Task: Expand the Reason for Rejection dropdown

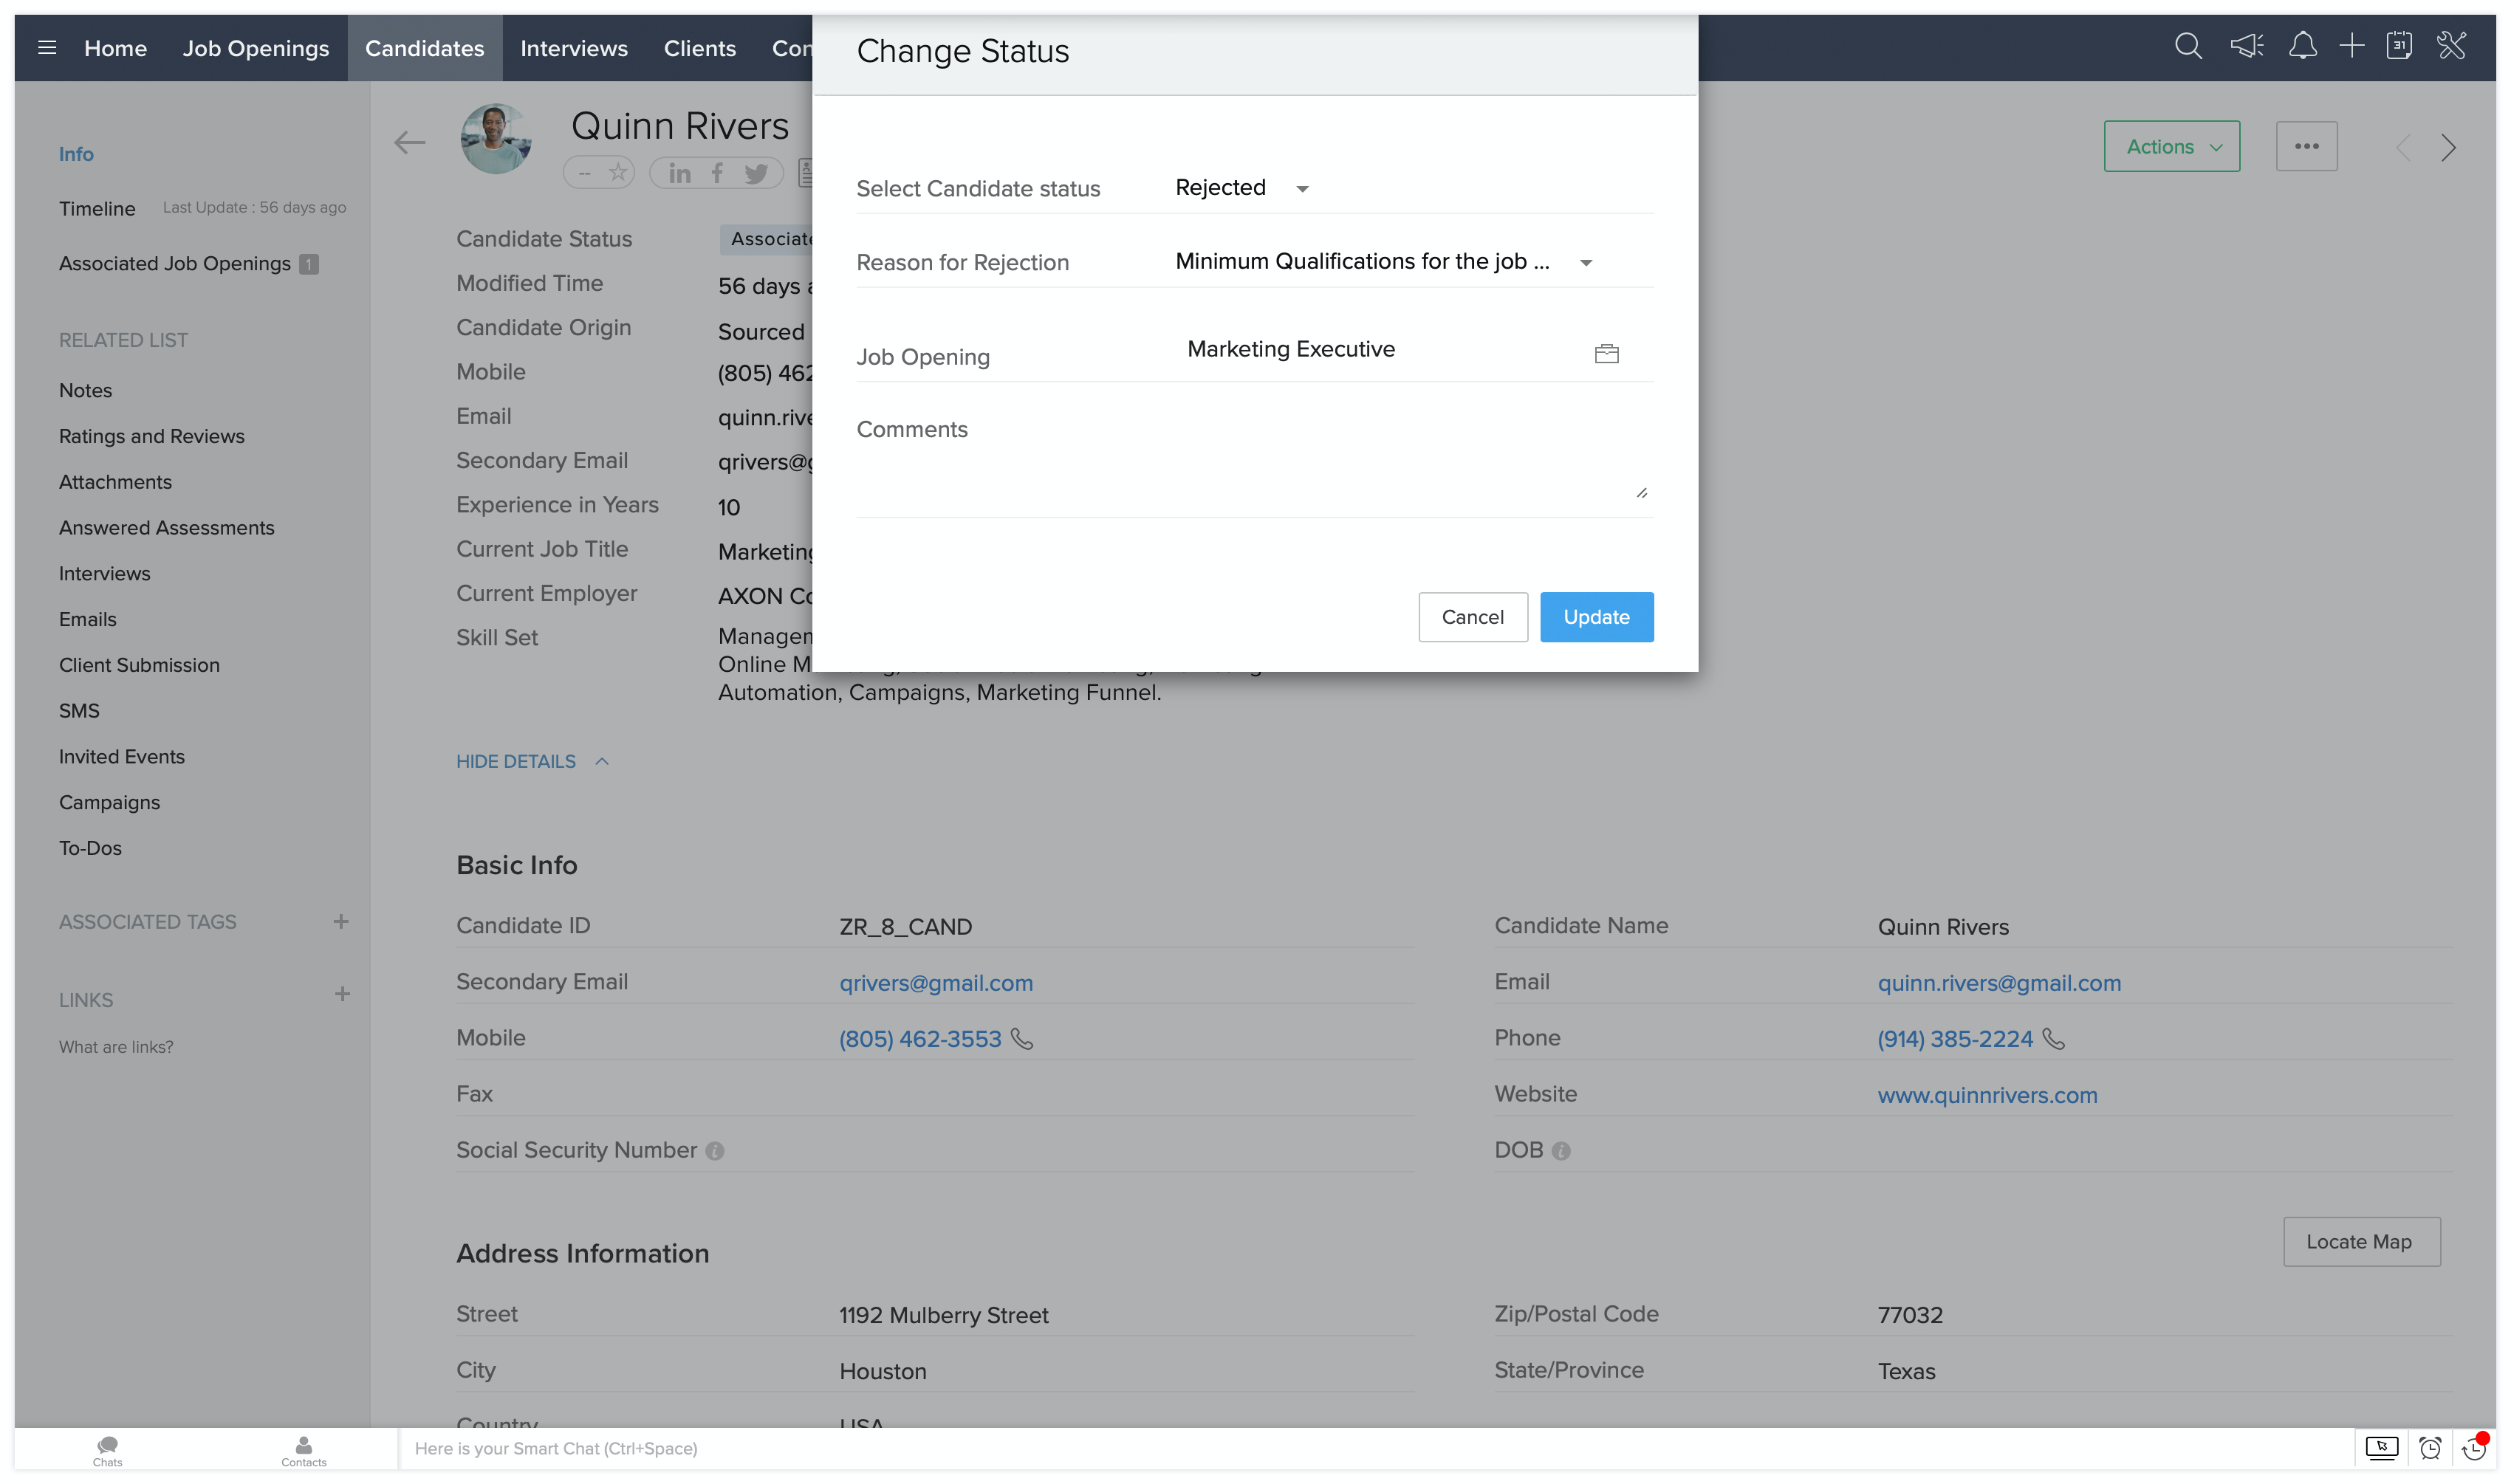Action: click(1382, 262)
